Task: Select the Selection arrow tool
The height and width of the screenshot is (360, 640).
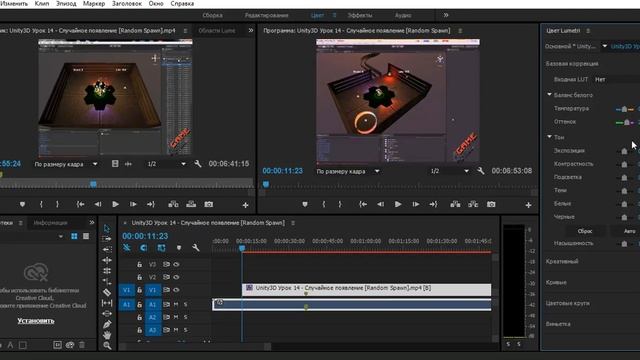Action: pyautogui.click(x=107, y=228)
